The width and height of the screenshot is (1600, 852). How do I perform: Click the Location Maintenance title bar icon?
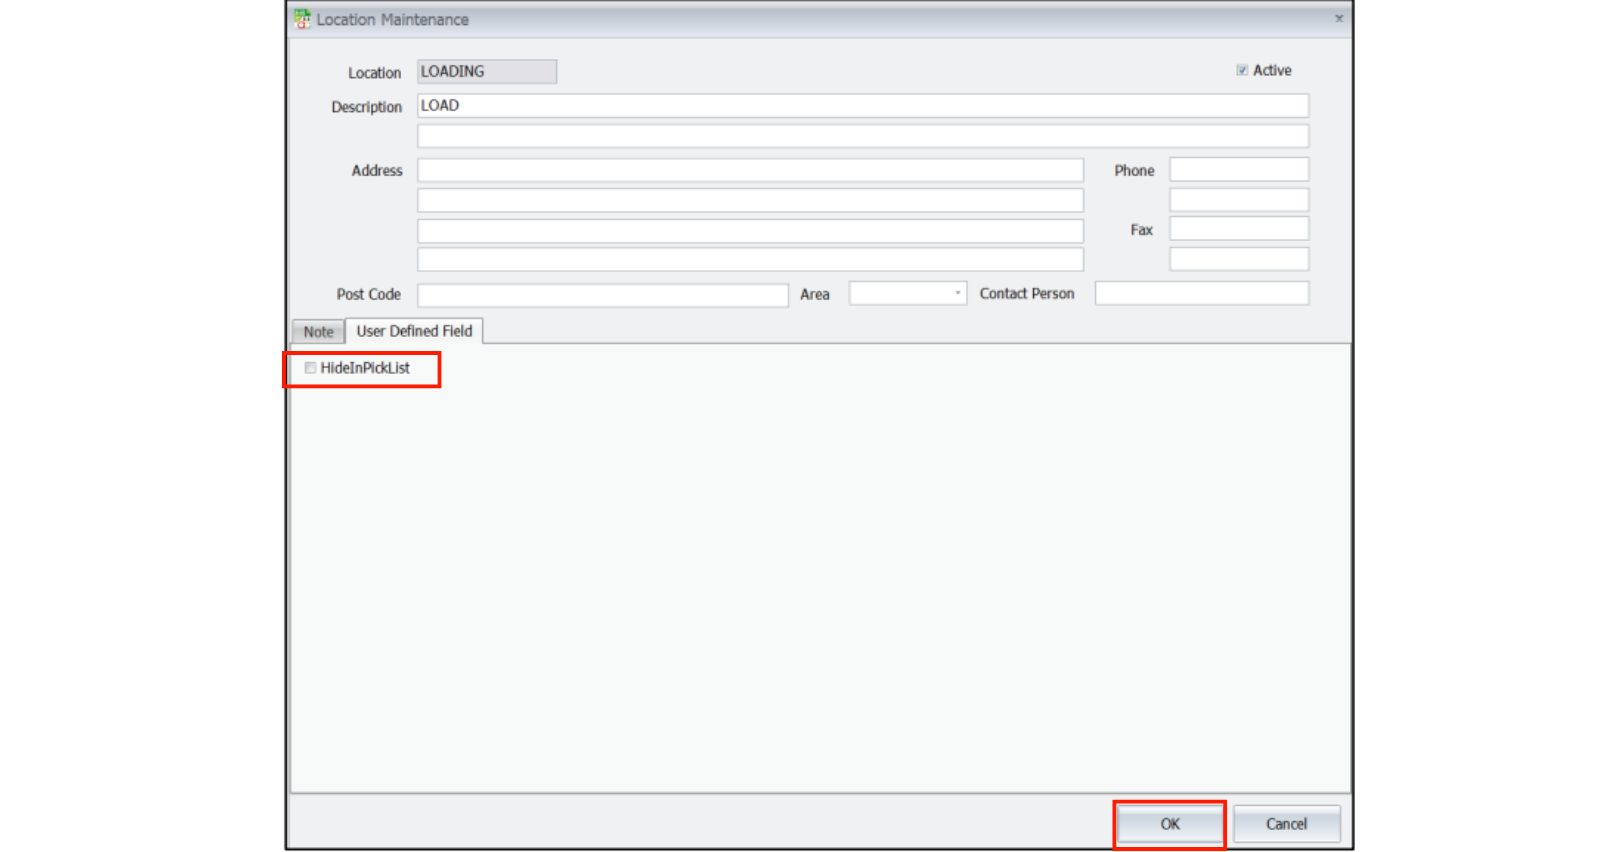pos(302,19)
